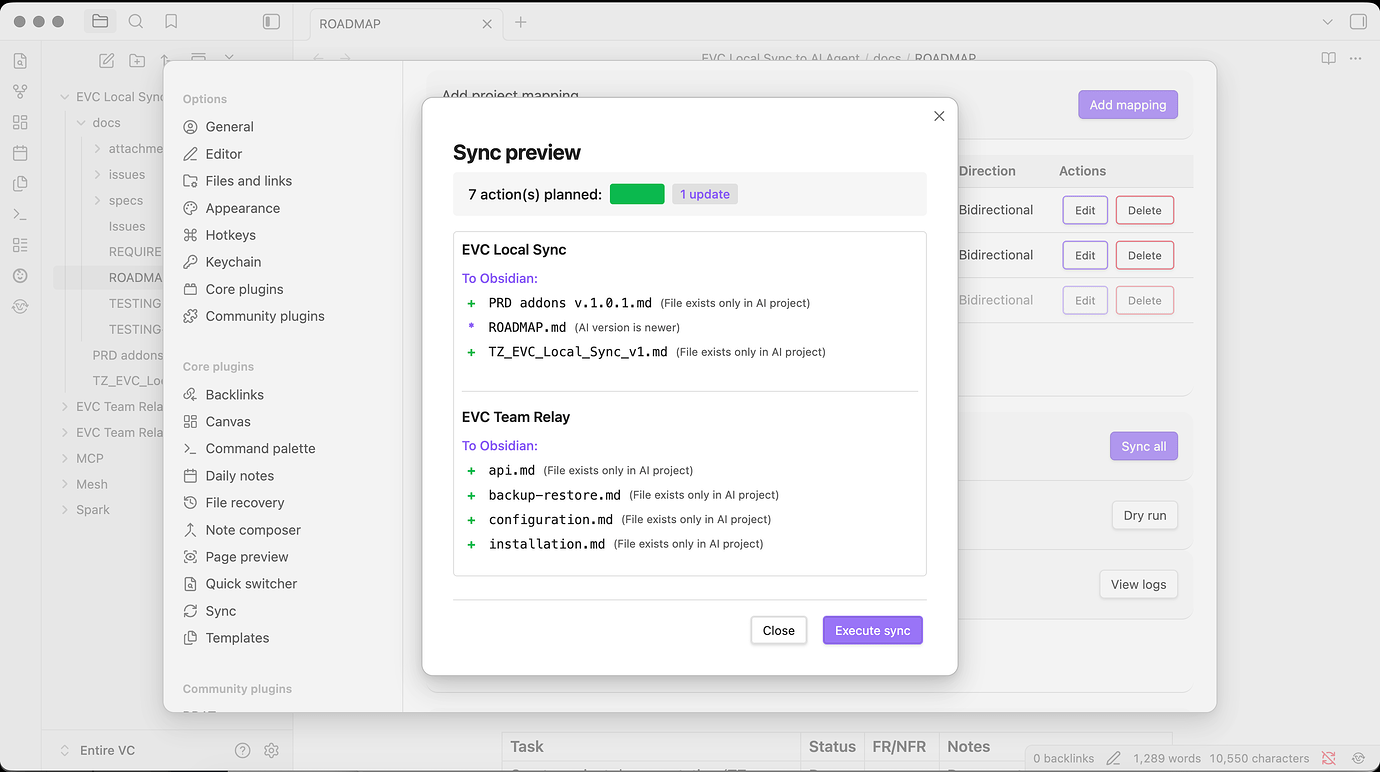This screenshot has width=1380, height=772.
Task: Dismiss Sync preview with the X
Action: (x=939, y=116)
